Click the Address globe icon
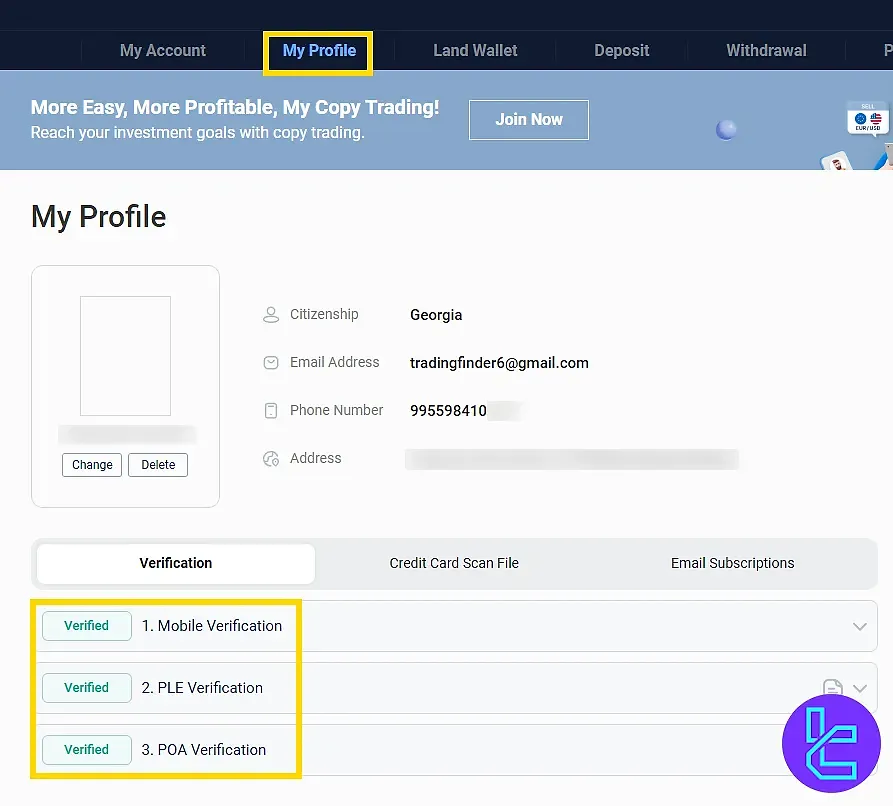The image size is (893, 806). (270, 458)
